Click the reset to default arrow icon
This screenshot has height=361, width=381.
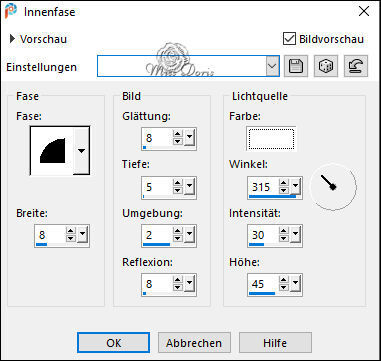356,66
